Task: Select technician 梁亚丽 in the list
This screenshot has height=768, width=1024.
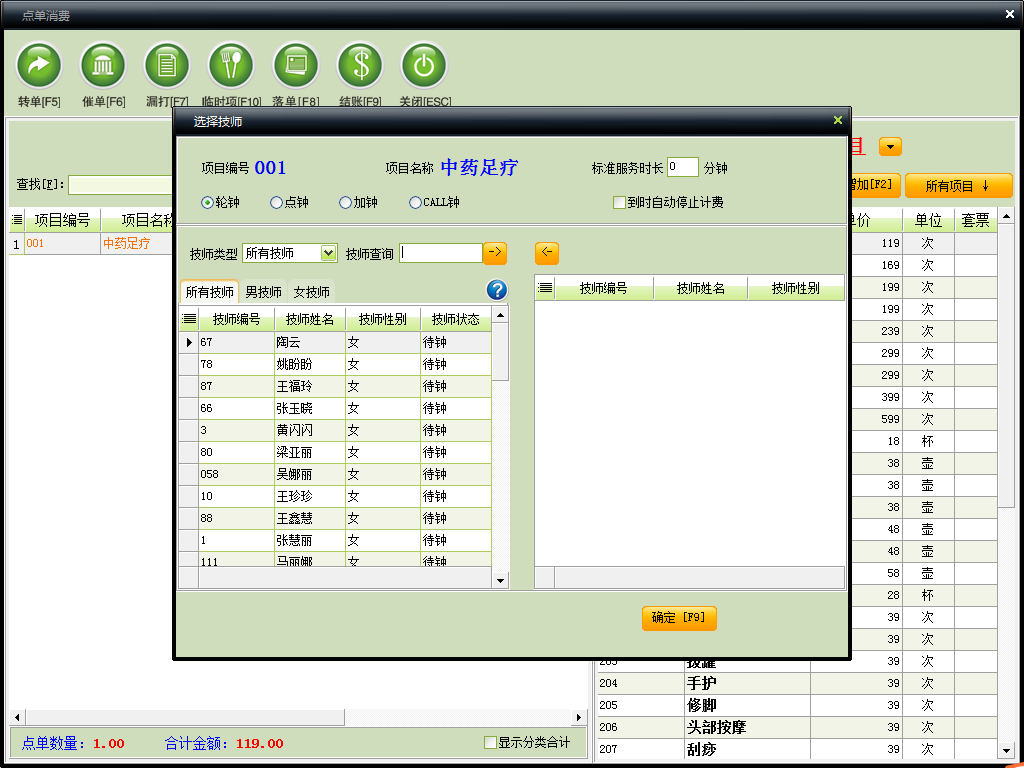Action: [x=336, y=453]
